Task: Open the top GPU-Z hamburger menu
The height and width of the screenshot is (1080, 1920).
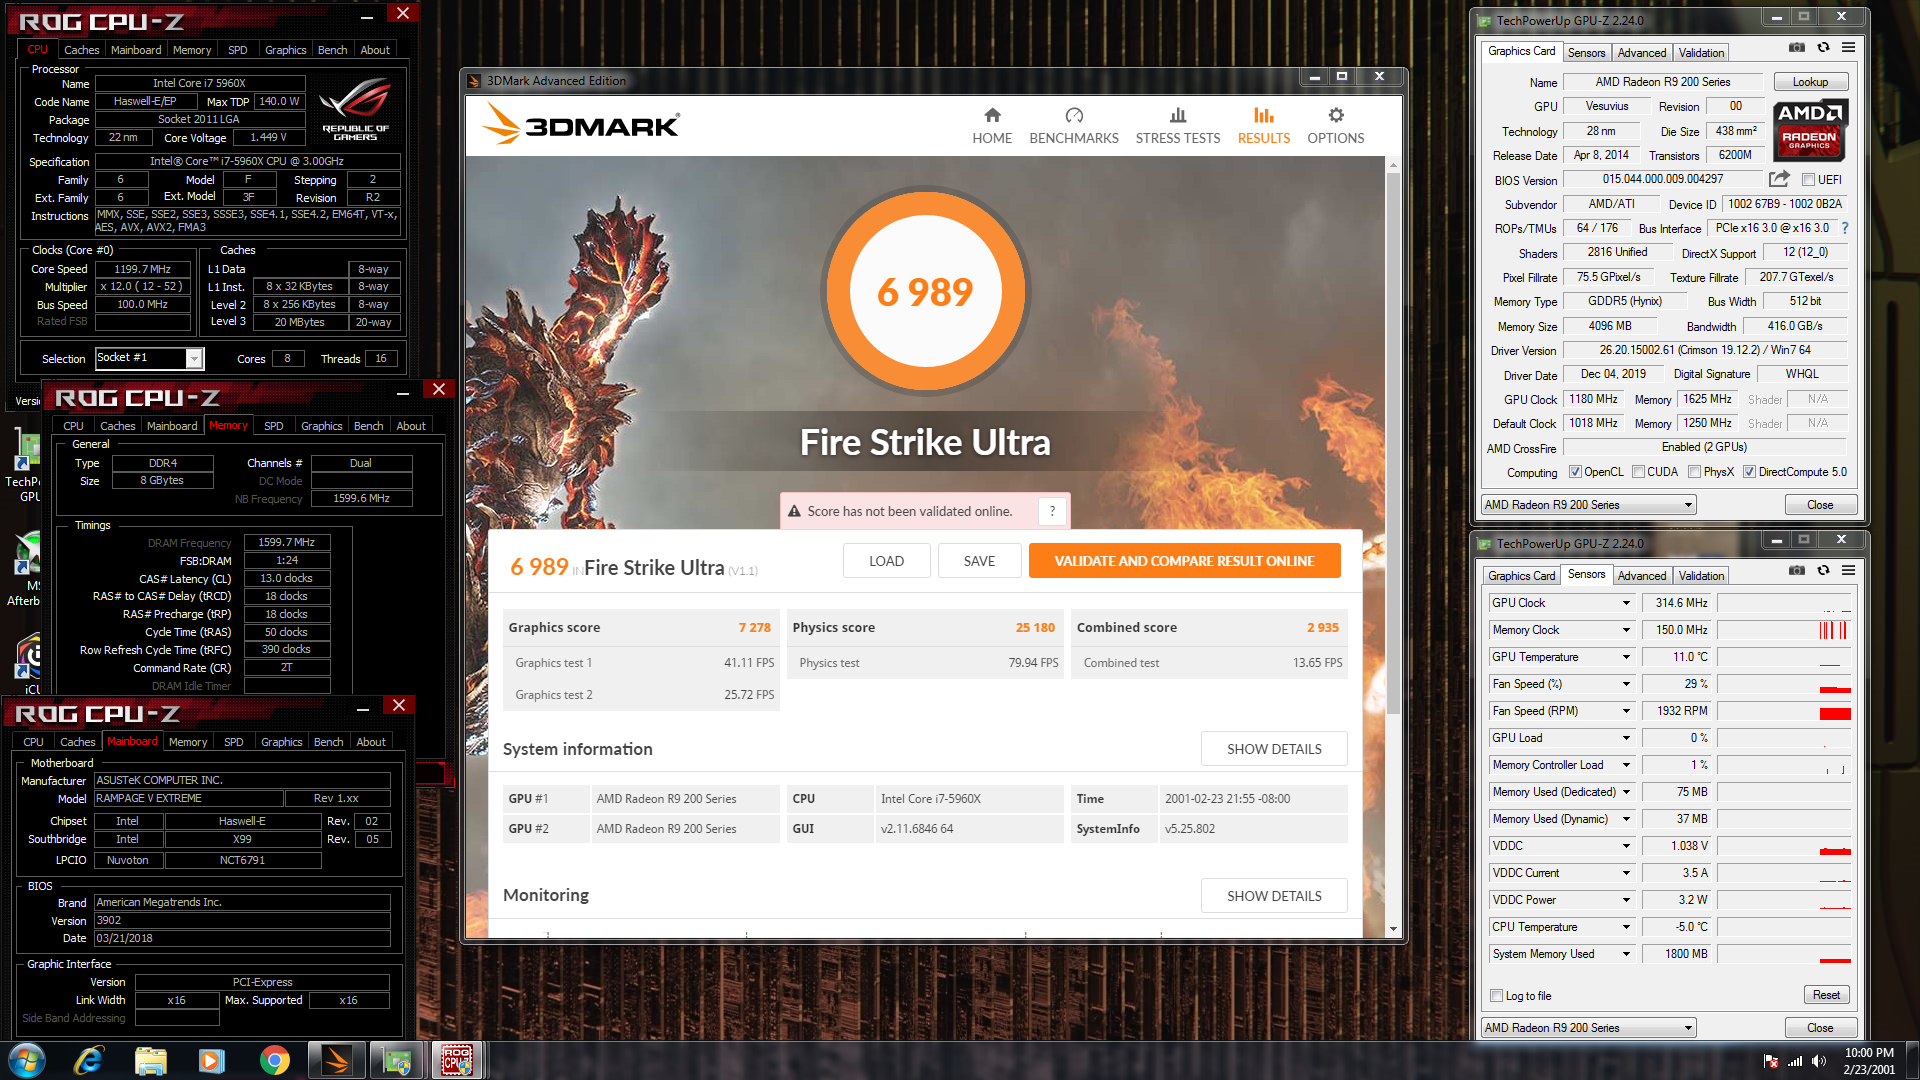Action: pyautogui.click(x=1848, y=48)
